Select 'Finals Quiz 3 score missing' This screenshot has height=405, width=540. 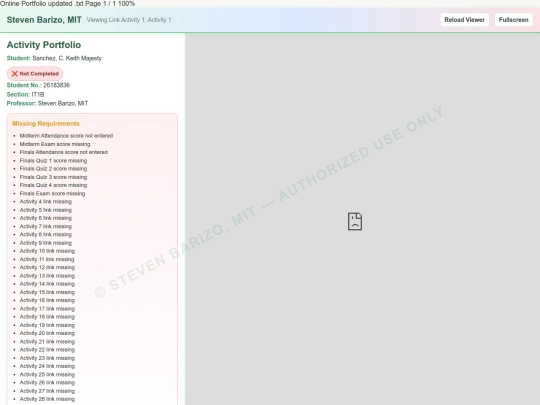click(53, 177)
